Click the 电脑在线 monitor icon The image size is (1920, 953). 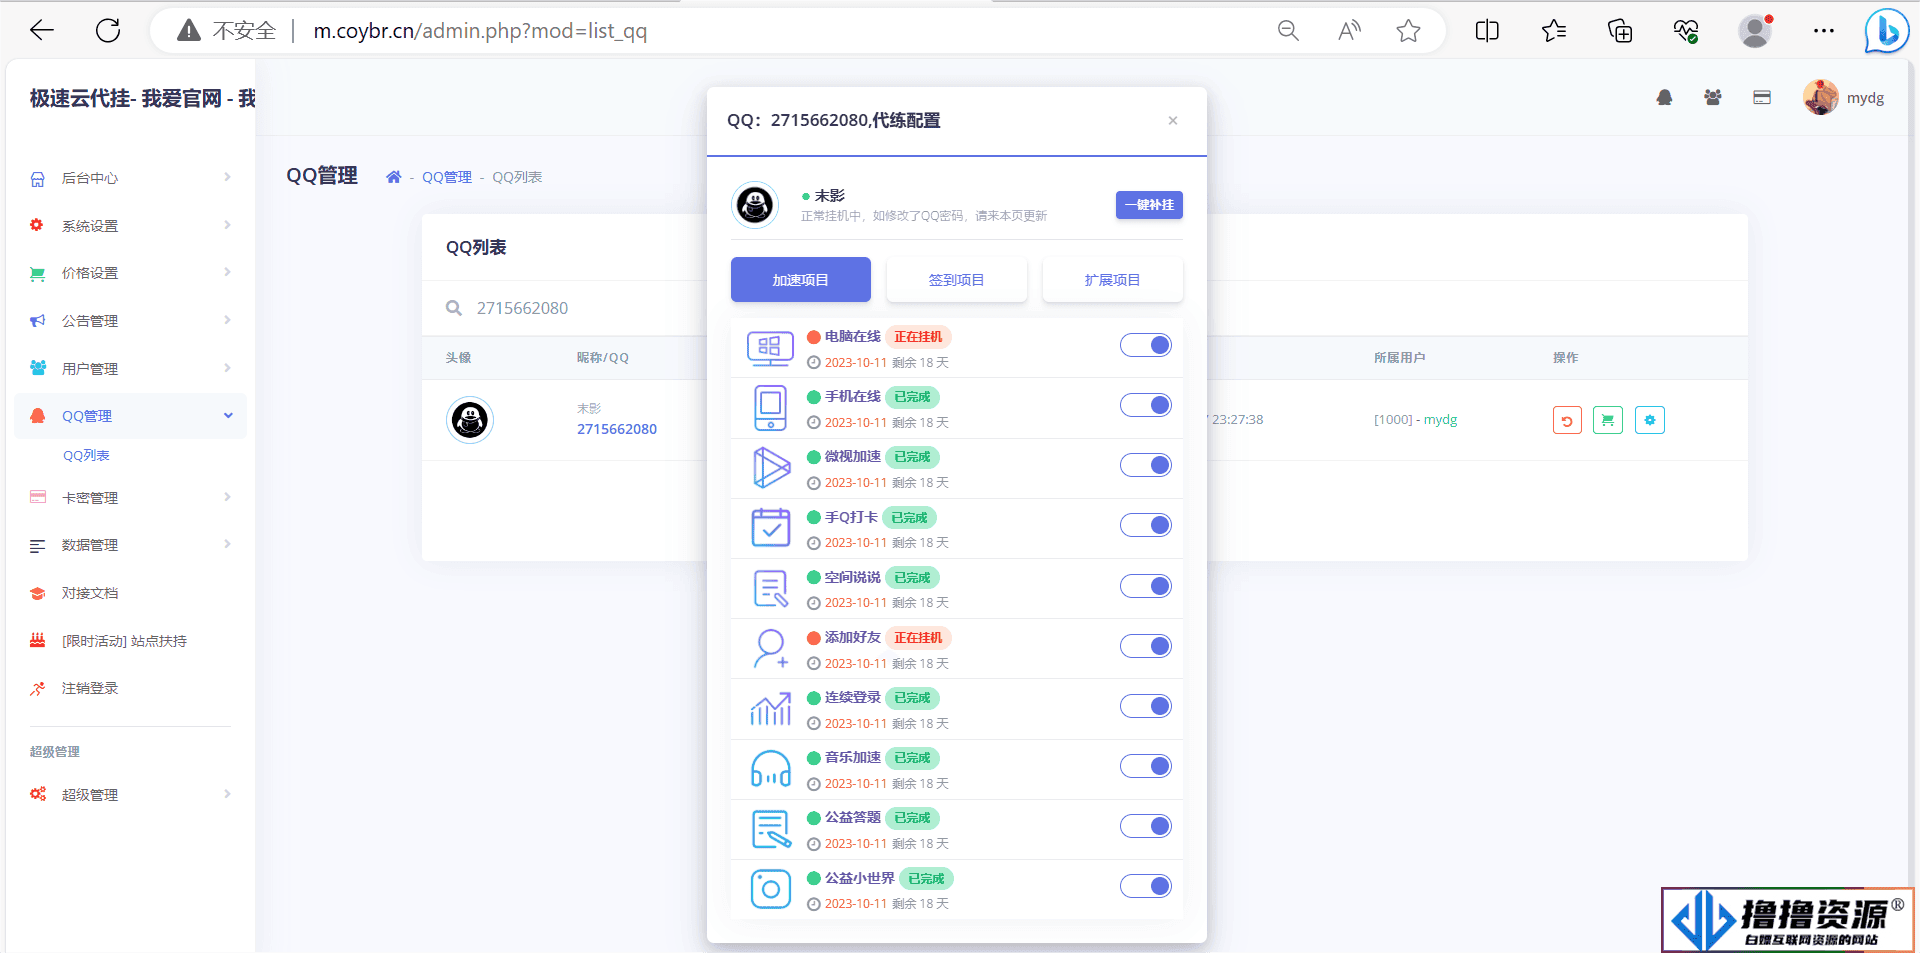click(770, 348)
